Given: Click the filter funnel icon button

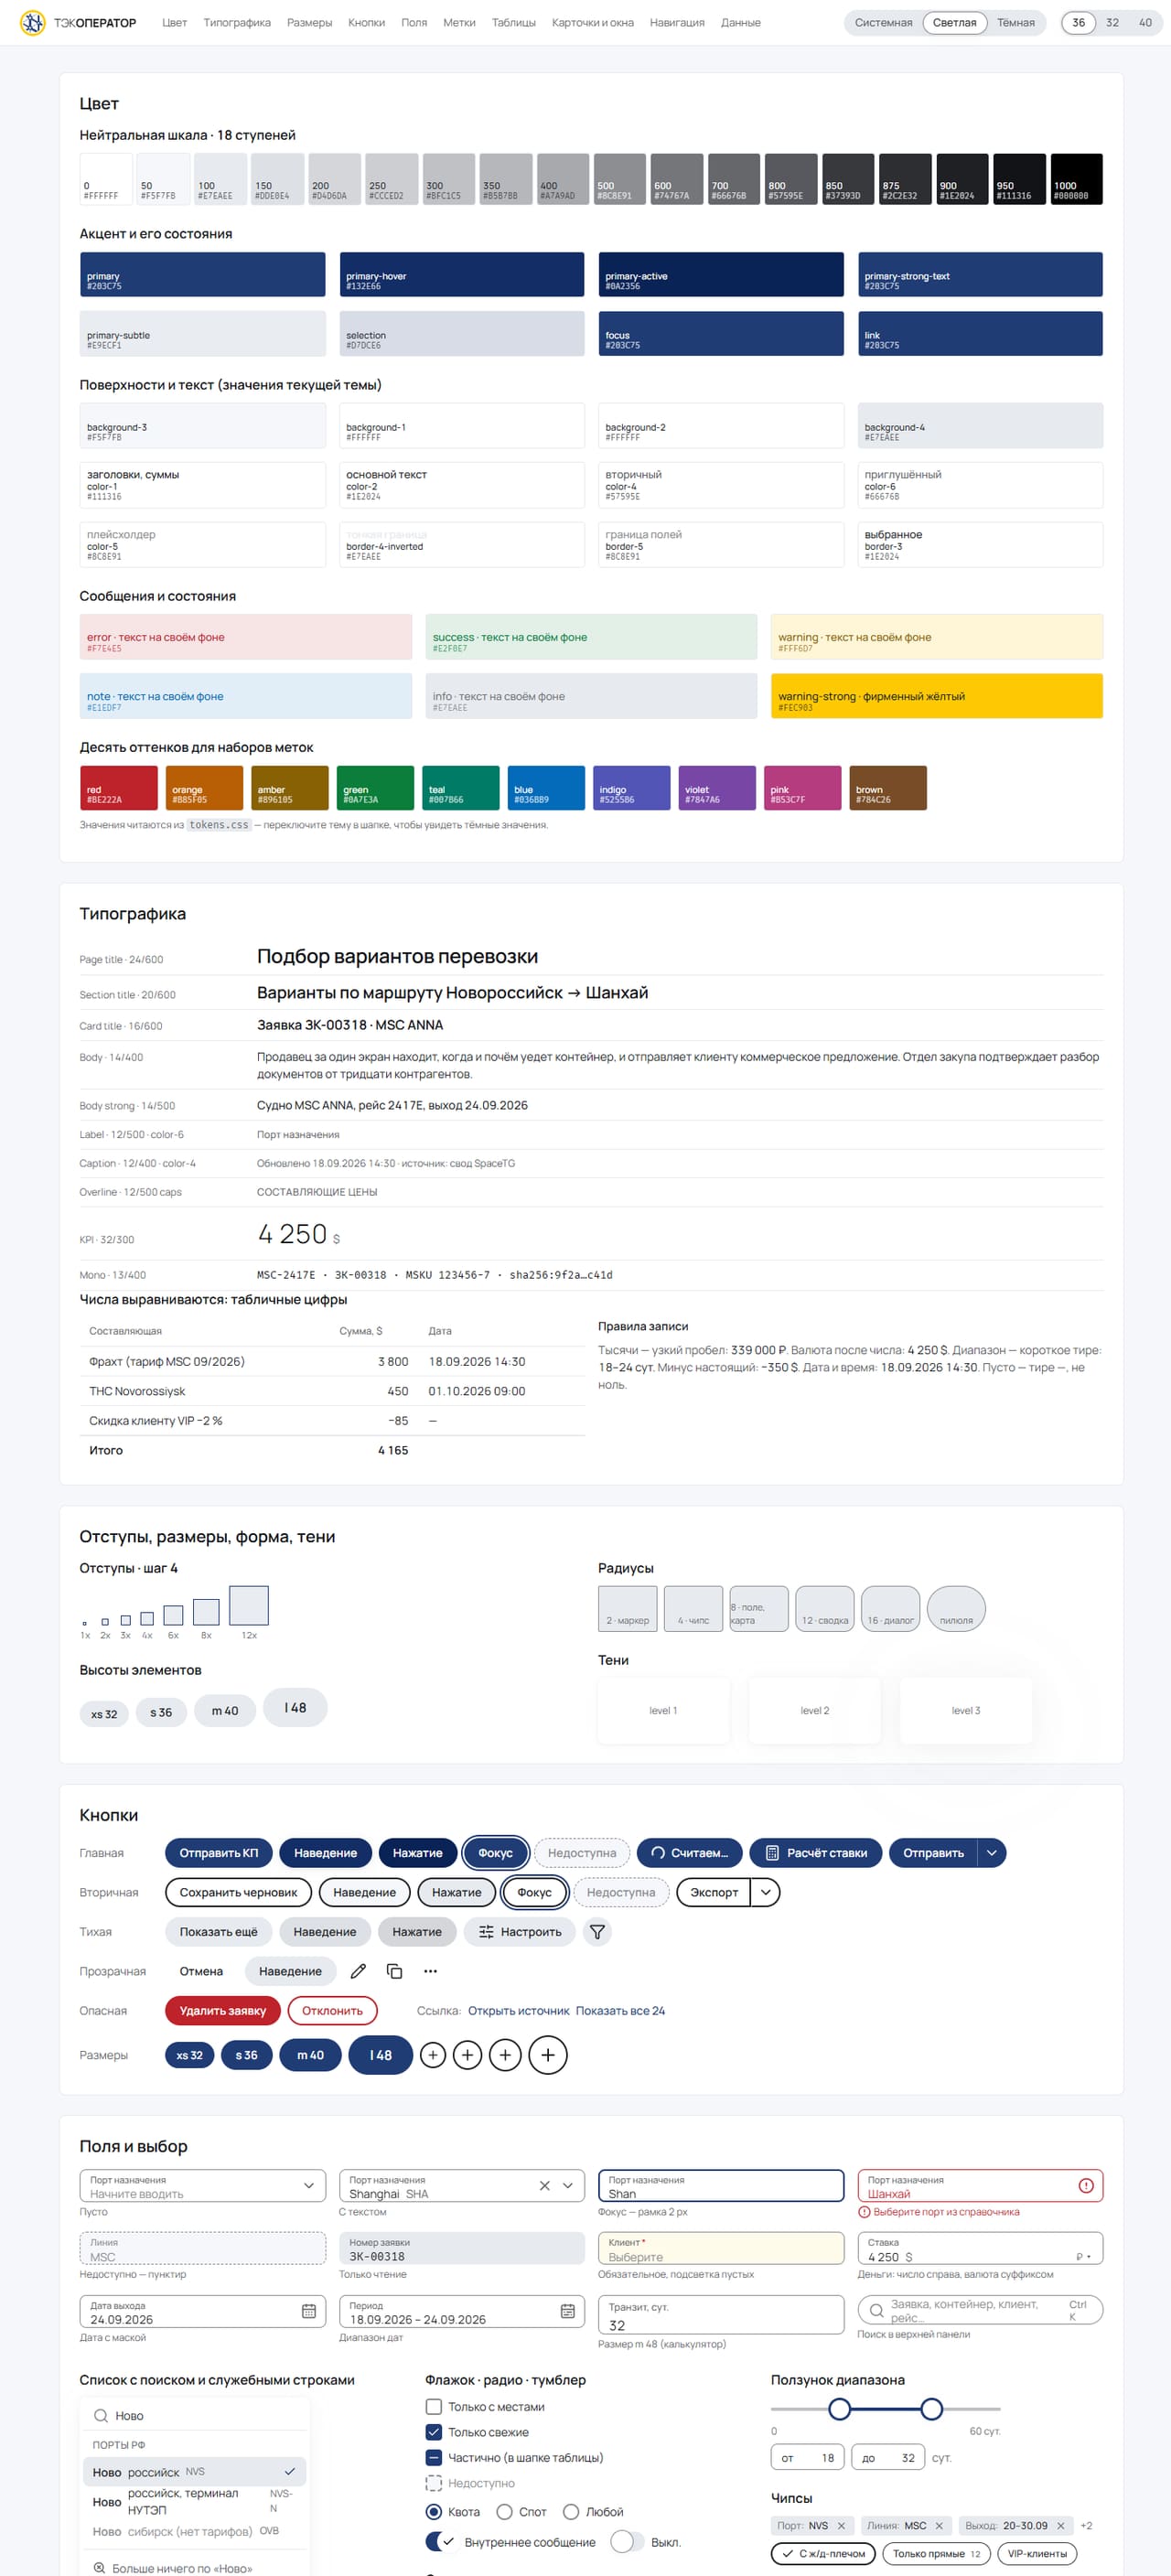Looking at the screenshot, I should pyautogui.click(x=597, y=1932).
